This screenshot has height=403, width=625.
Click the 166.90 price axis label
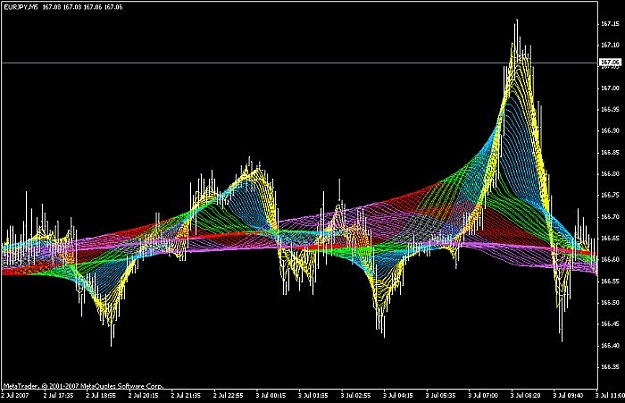tap(610, 131)
